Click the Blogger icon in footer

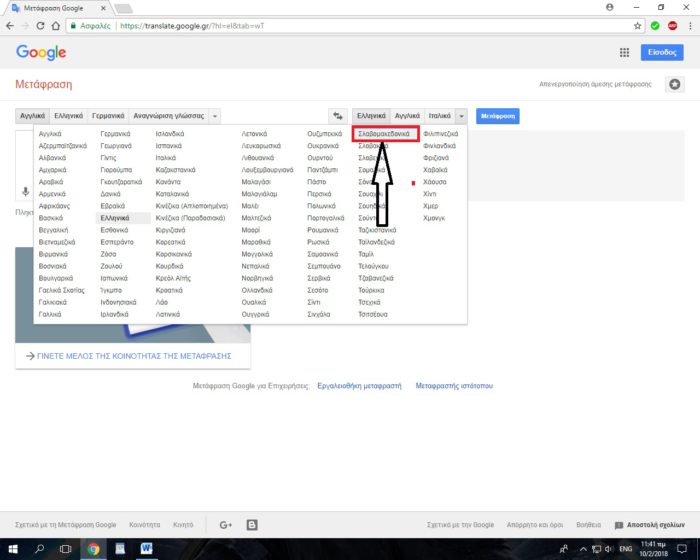click(x=252, y=524)
